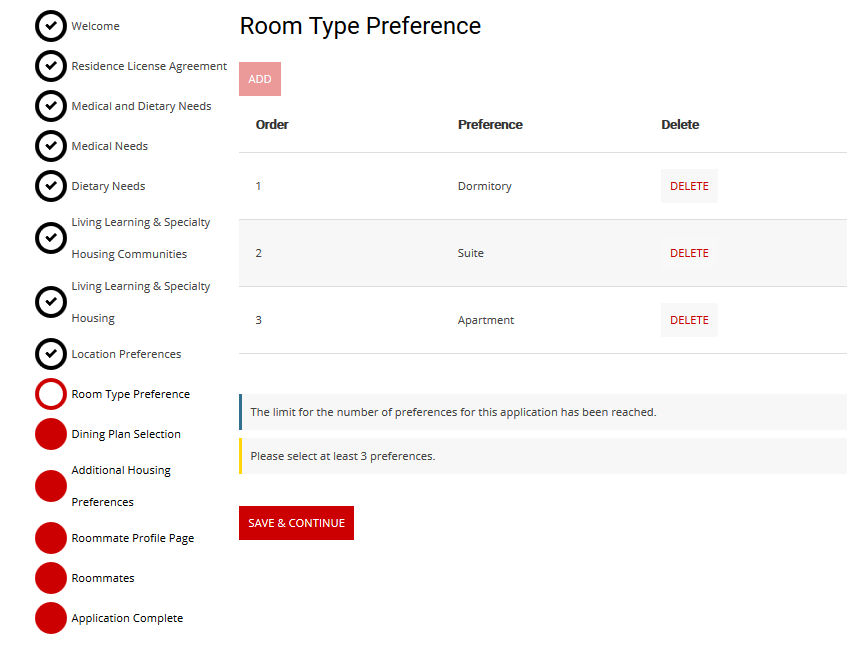Click the Room Type Preference step circle icon
The image size is (853, 654).
click(50, 394)
